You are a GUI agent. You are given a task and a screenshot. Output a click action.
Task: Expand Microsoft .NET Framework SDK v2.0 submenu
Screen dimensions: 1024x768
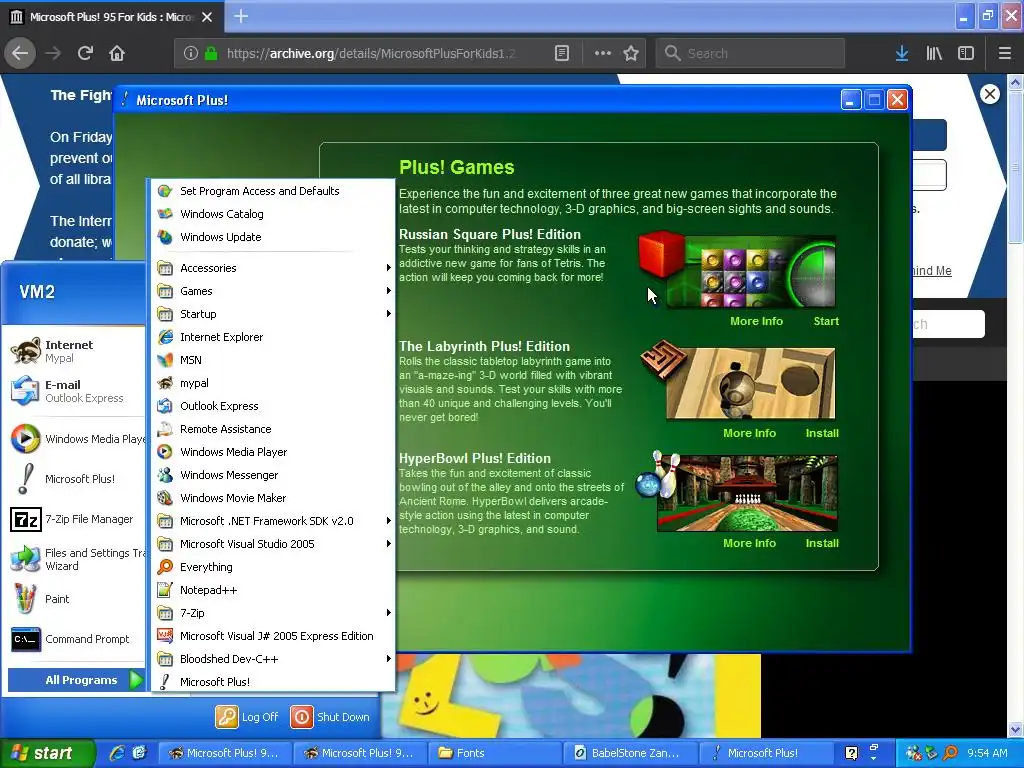point(273,520)
